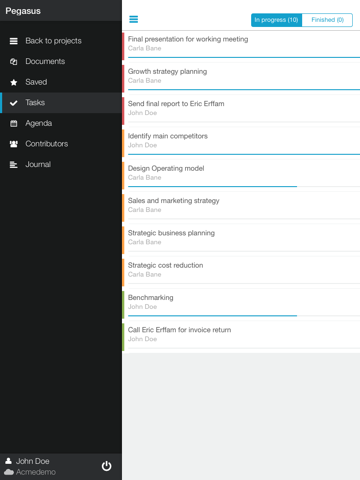The image size is (360, 480).
Task: Click assignee Carla Bane under Sales and marketing strategy
Action: (144, 210)
